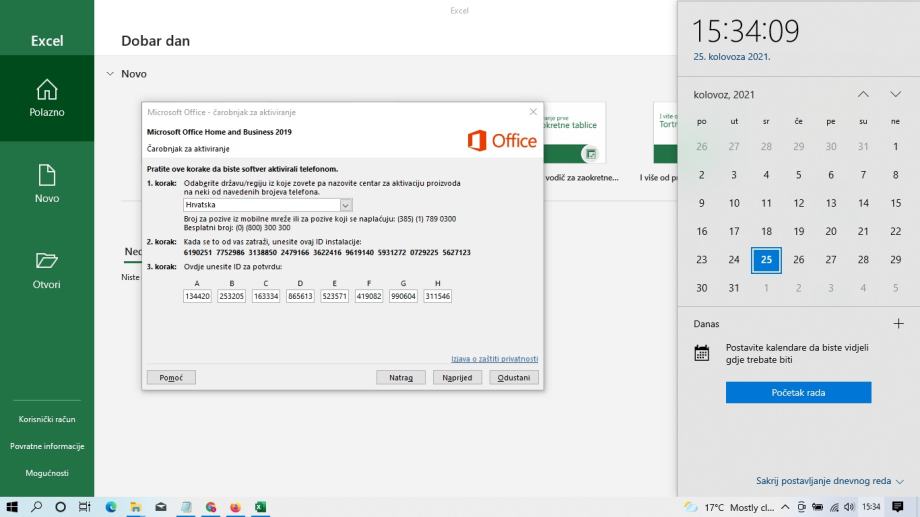Select day 22 in the calendar
Image resolution: width=920 pixels, height=517 pixels.
pos(895,231)
